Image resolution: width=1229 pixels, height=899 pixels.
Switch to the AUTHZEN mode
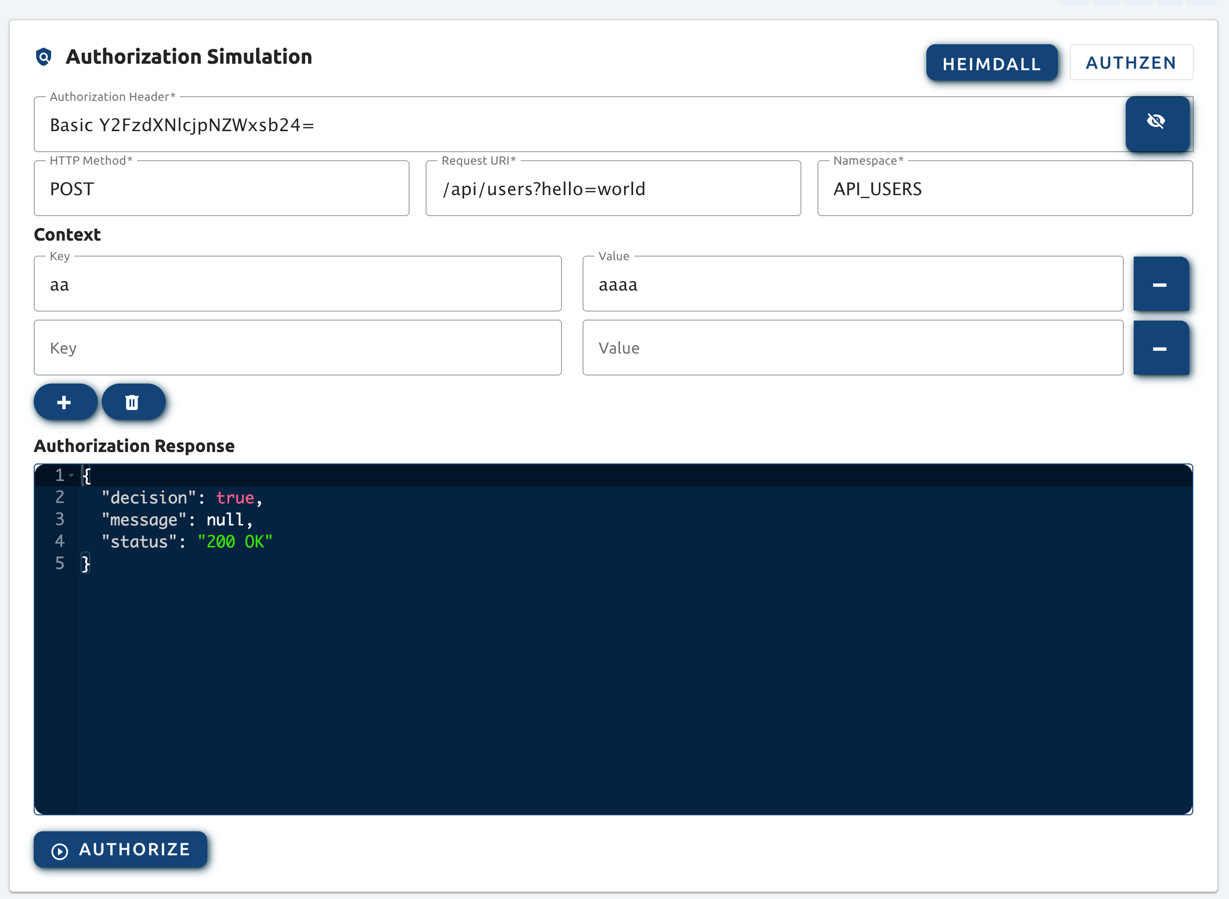pyautogui.click(x=1131, y=63)
